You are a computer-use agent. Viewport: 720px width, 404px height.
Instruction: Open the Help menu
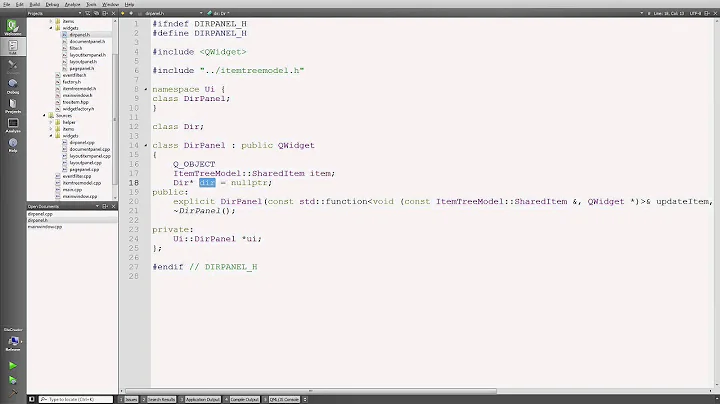point(129,4)
